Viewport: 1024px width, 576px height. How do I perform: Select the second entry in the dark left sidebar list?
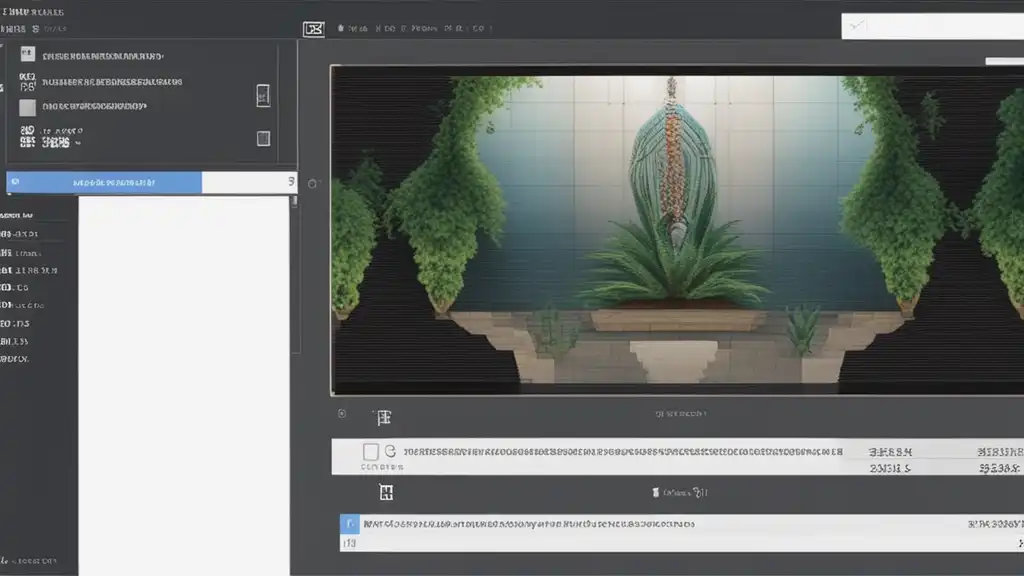(19, 234)
